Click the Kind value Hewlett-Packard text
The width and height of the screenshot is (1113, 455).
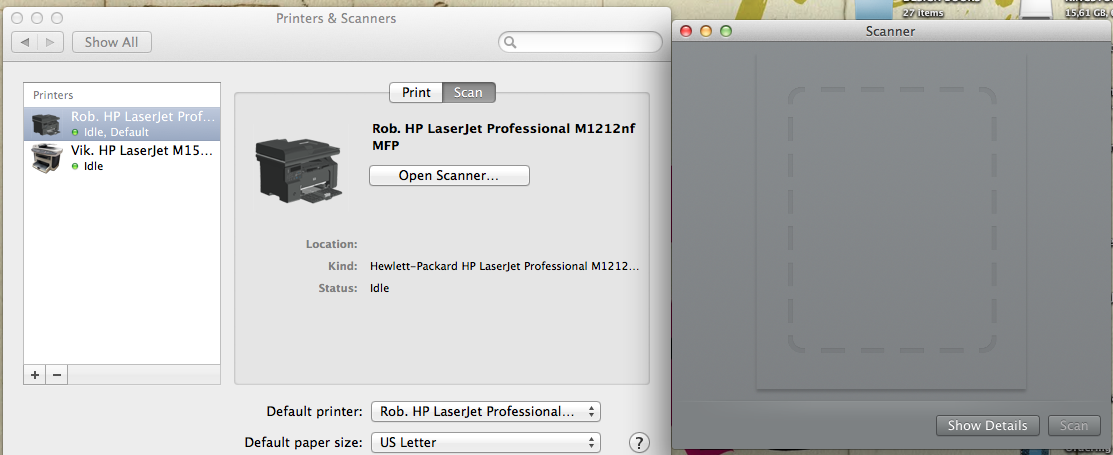coord(505,266)
